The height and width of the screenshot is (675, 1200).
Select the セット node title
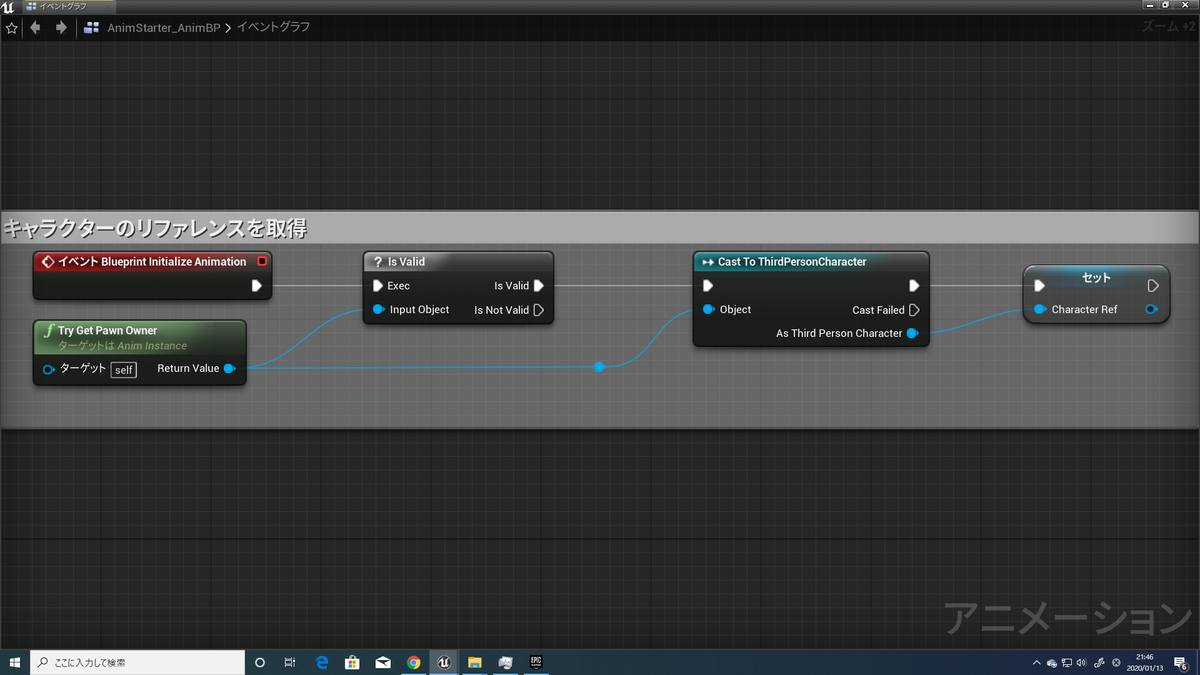point(1097,278)
